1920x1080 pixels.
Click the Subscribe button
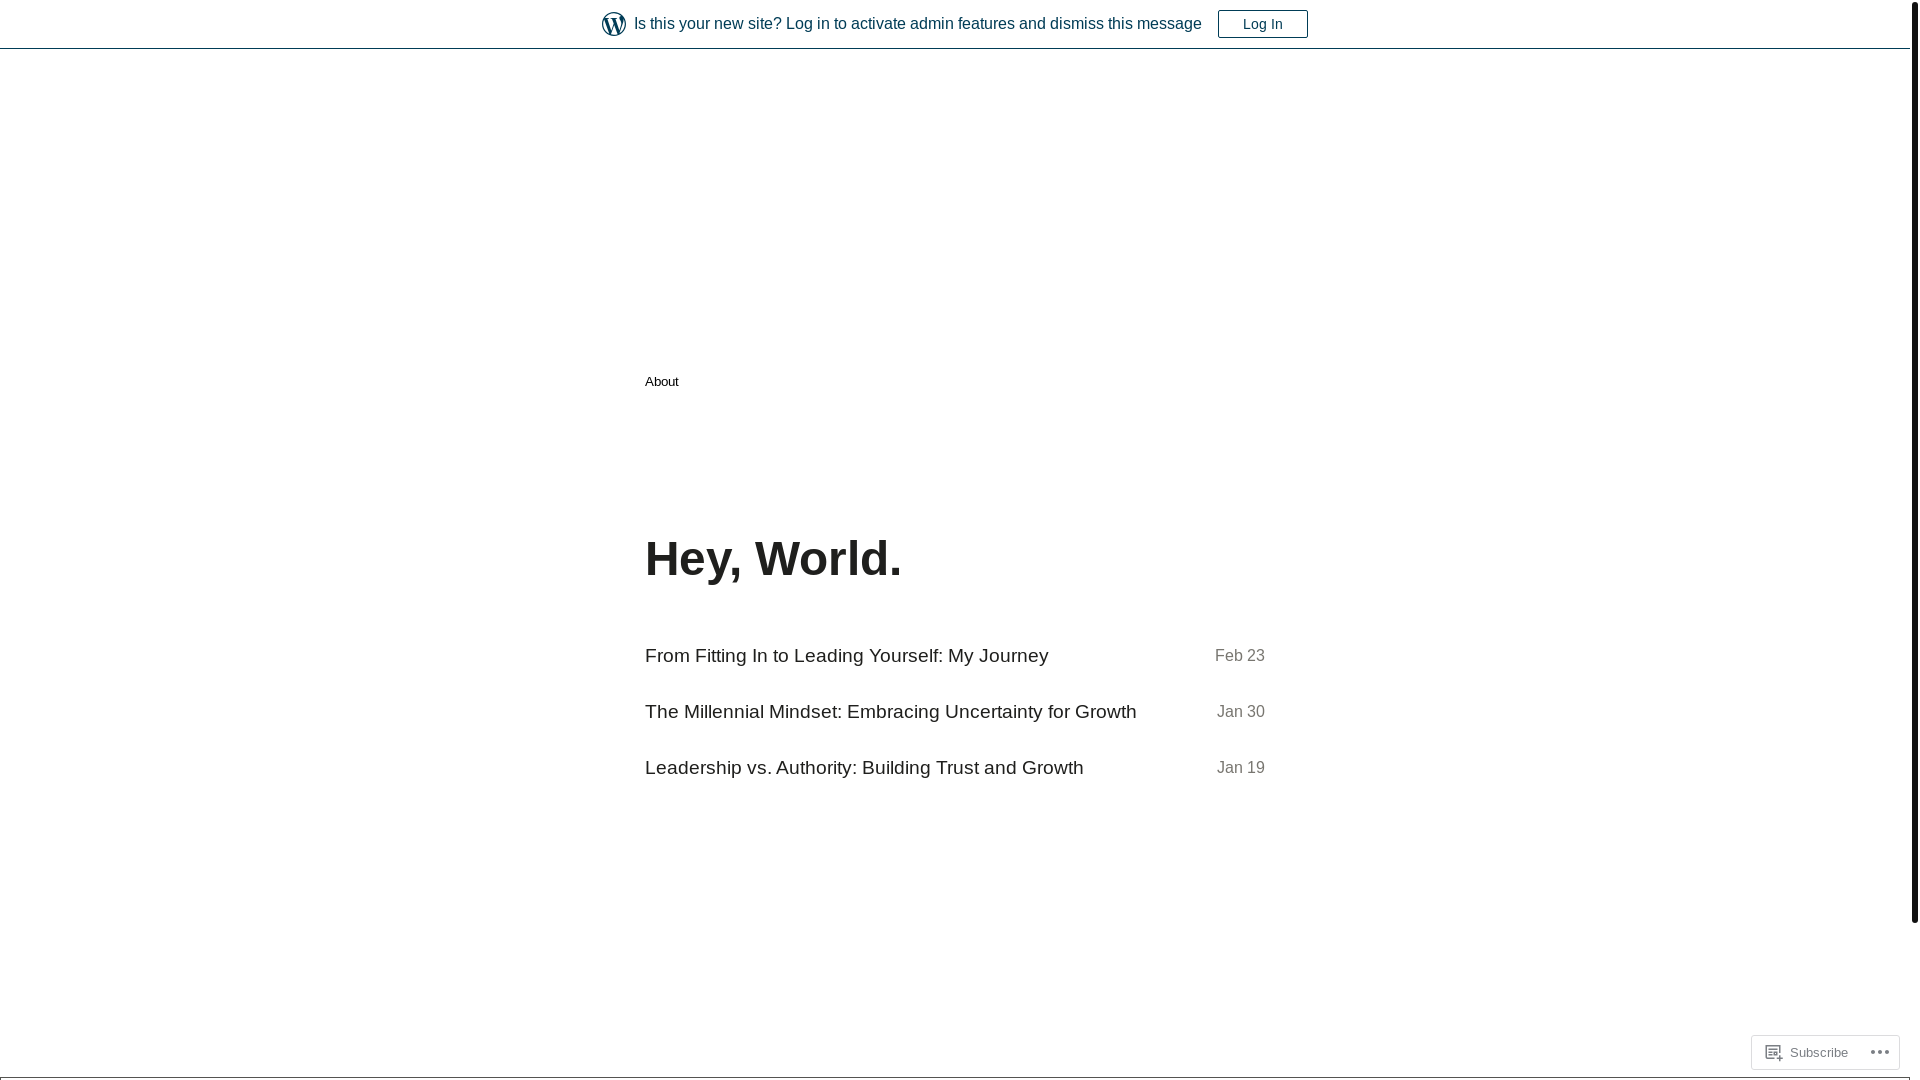1806,1052
